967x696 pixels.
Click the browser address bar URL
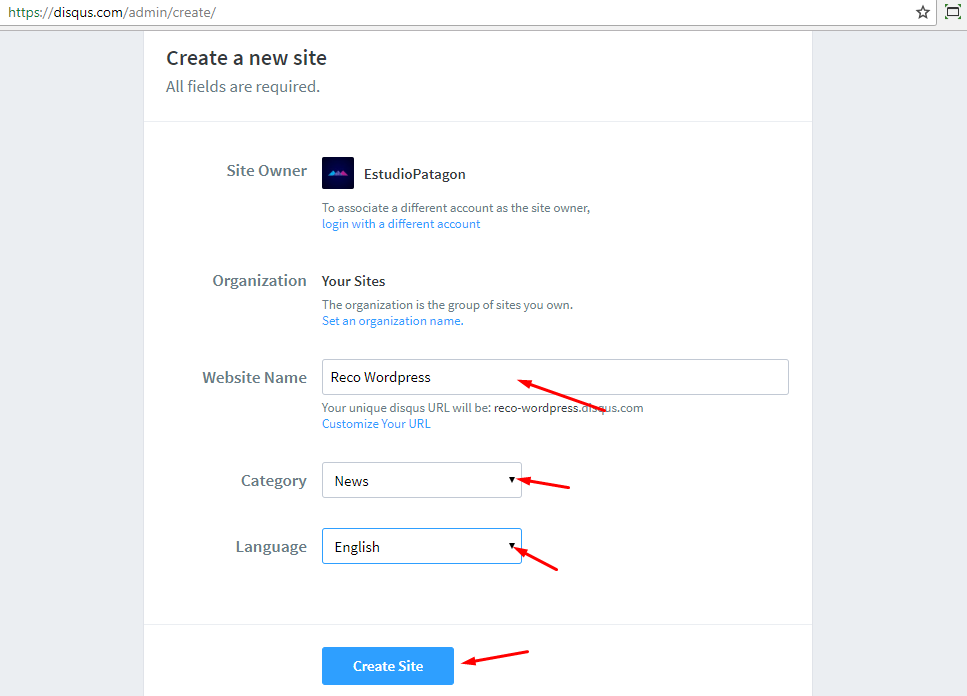pyautogui.click(x=112, y=13)
